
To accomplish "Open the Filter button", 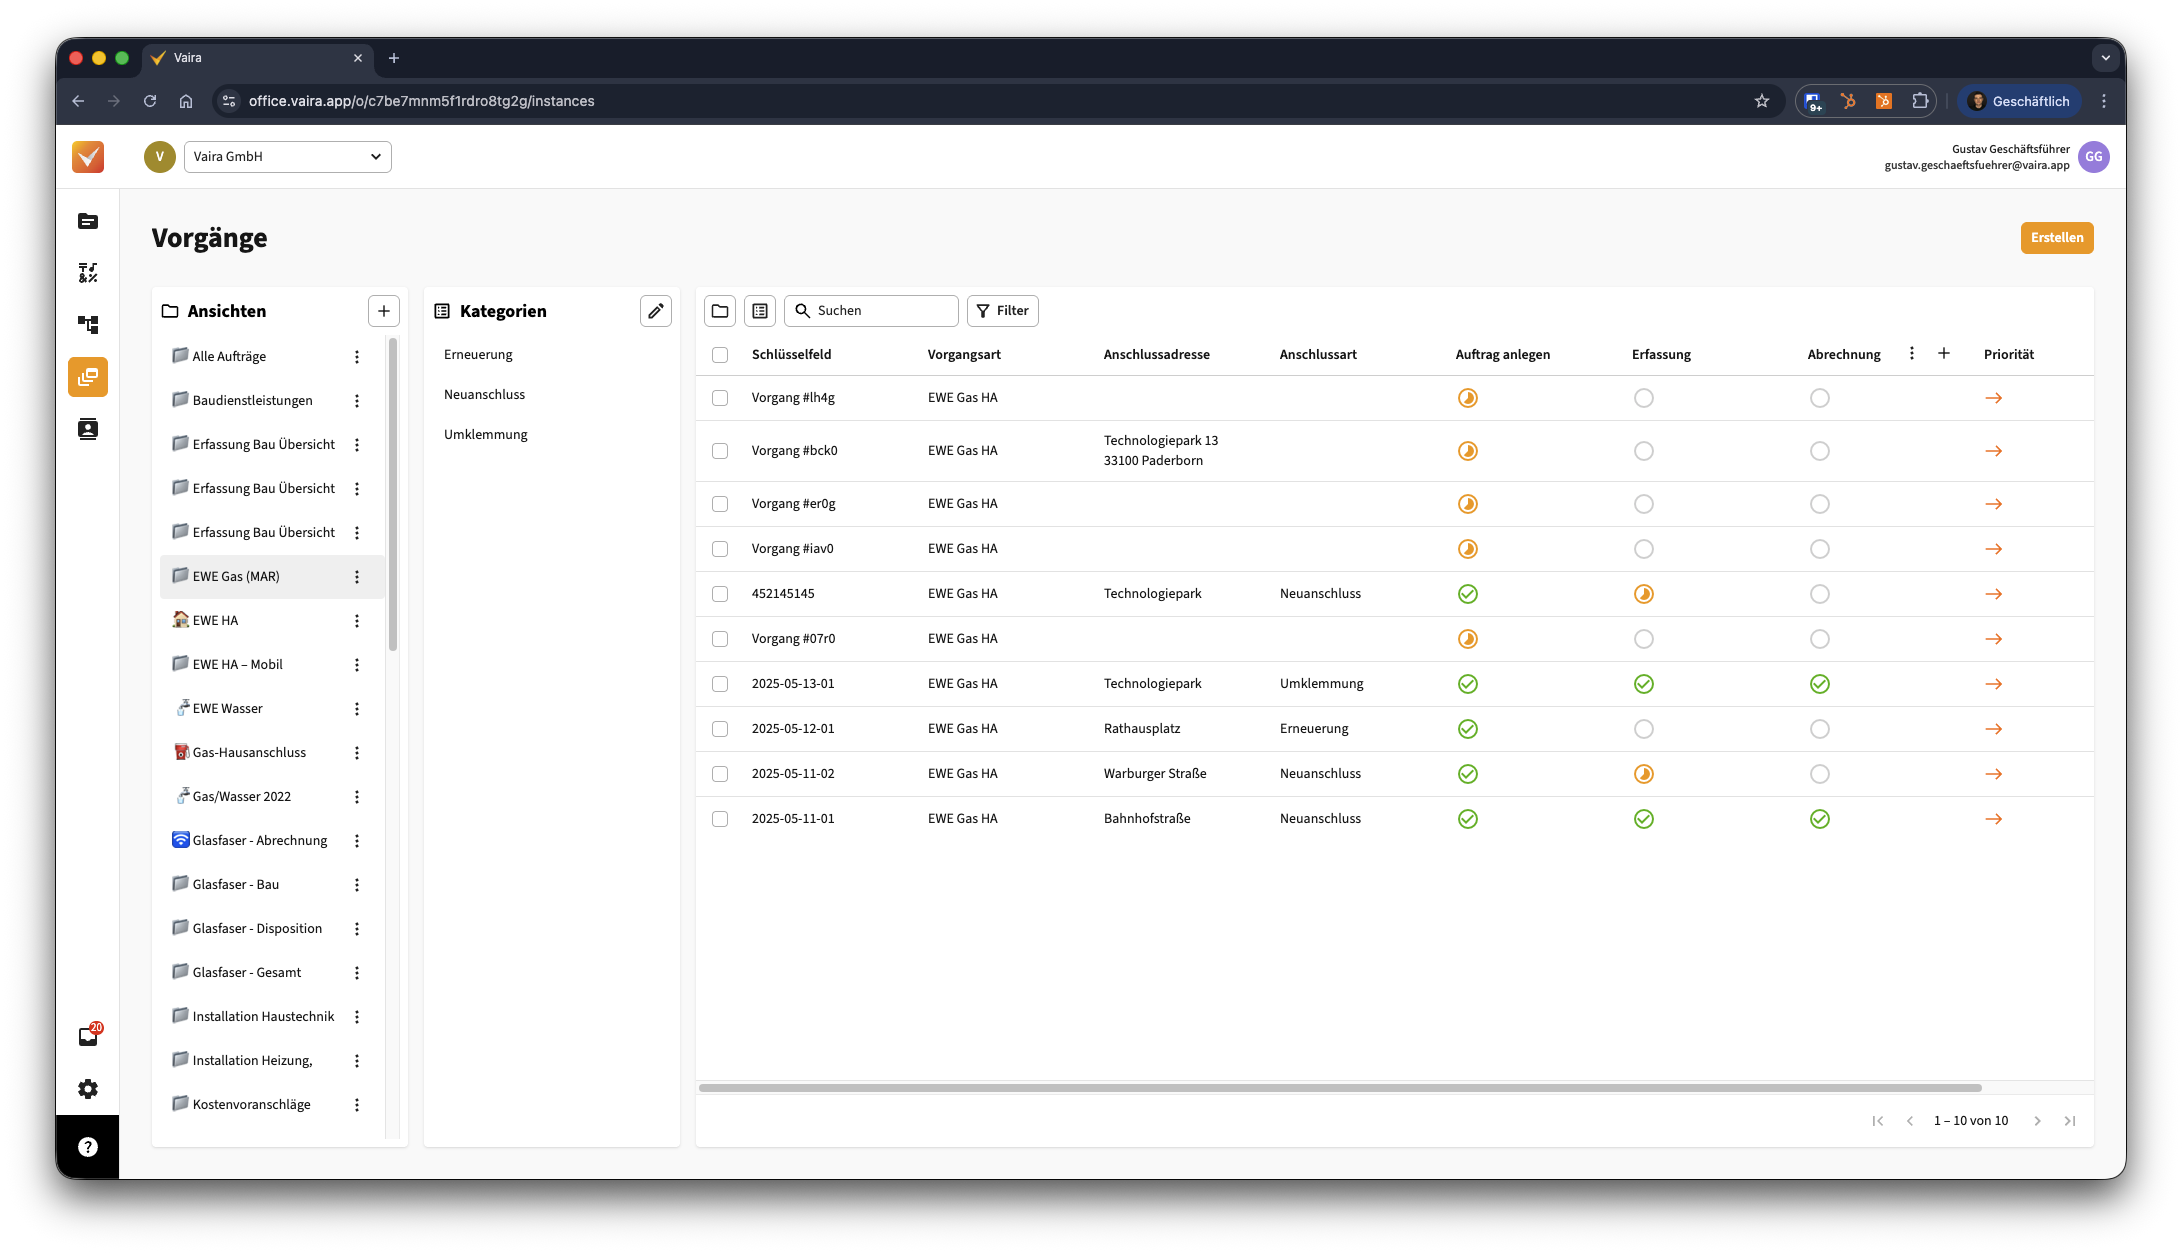I will point(1002,311).
